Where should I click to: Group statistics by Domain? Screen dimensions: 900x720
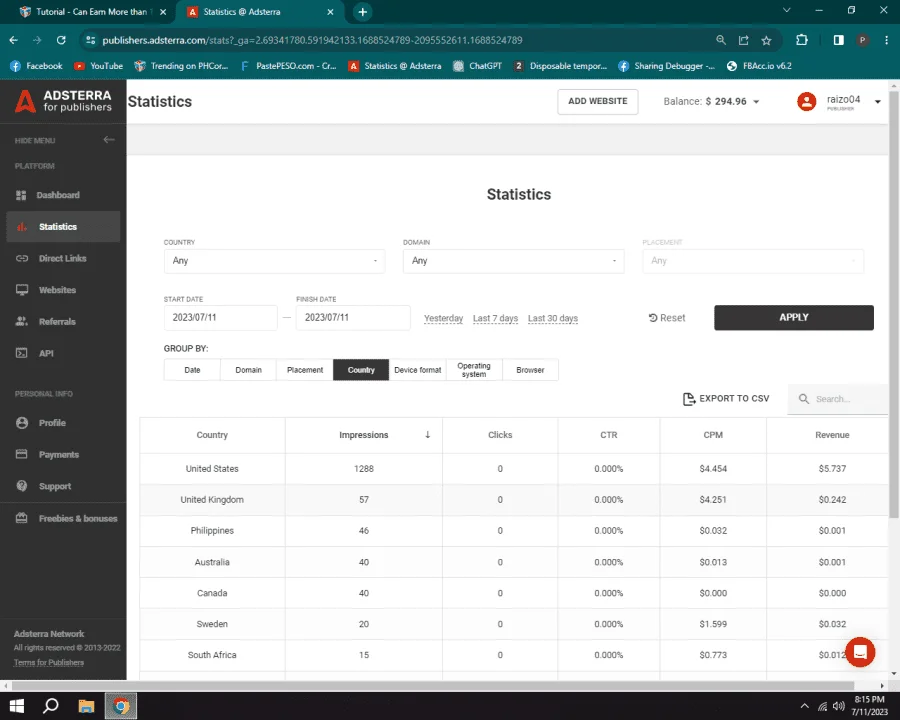tap(249, 370)
